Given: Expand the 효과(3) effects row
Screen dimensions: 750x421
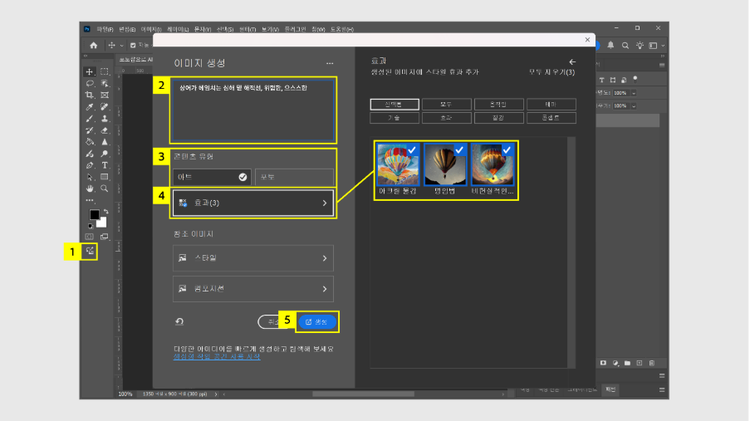Looking at the screenshot, I should [253, 203].
